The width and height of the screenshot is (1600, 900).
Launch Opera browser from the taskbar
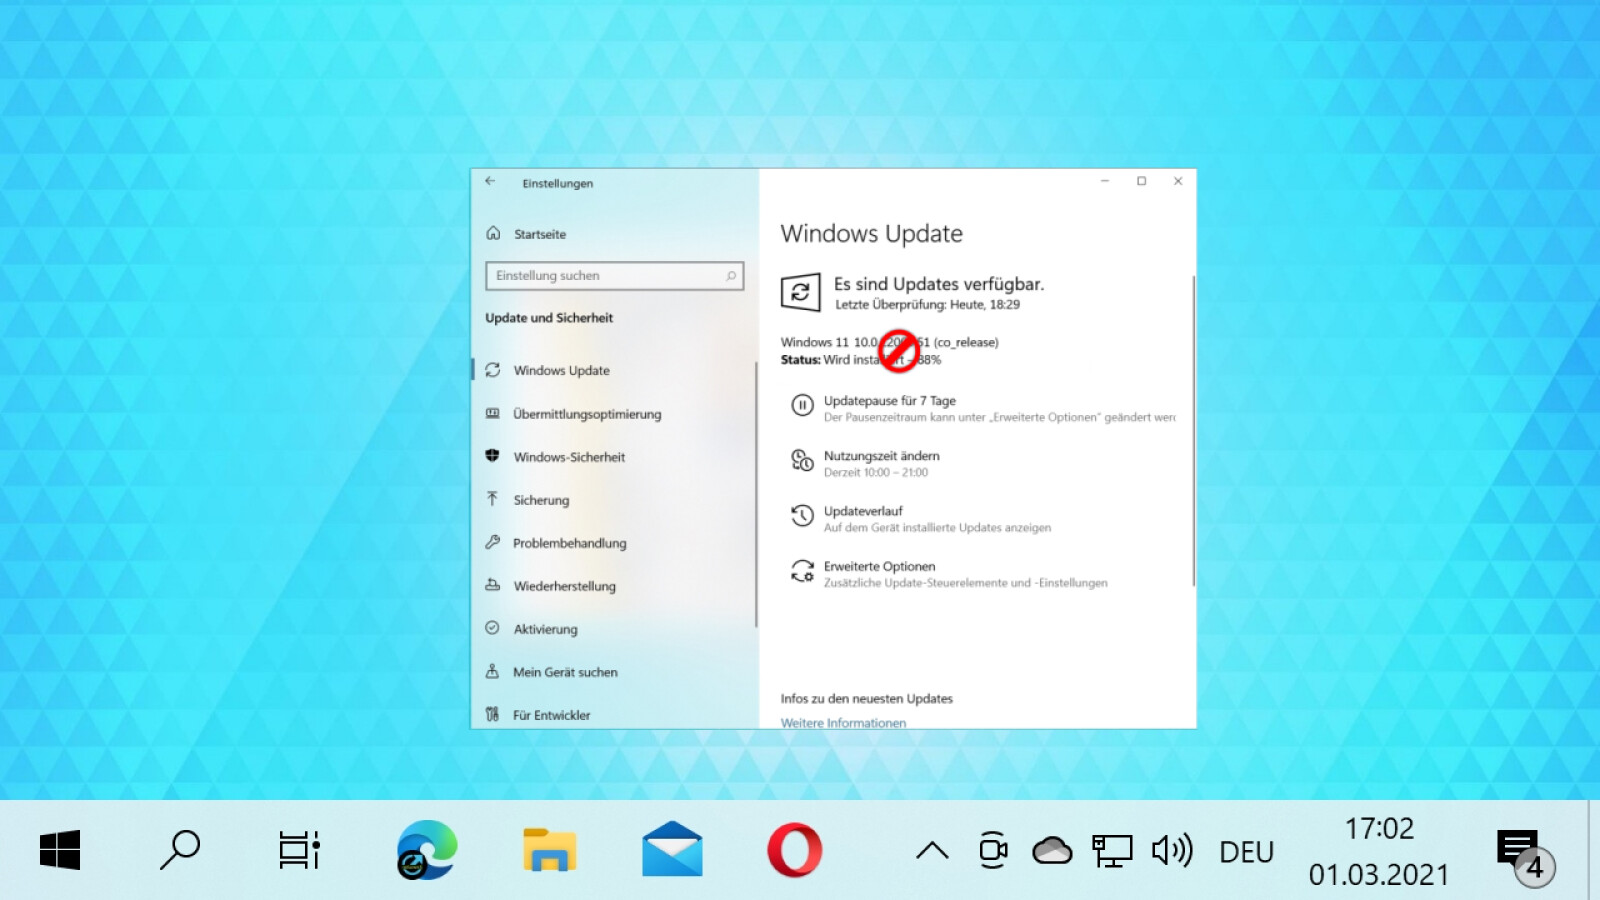[x=795, y=850]
